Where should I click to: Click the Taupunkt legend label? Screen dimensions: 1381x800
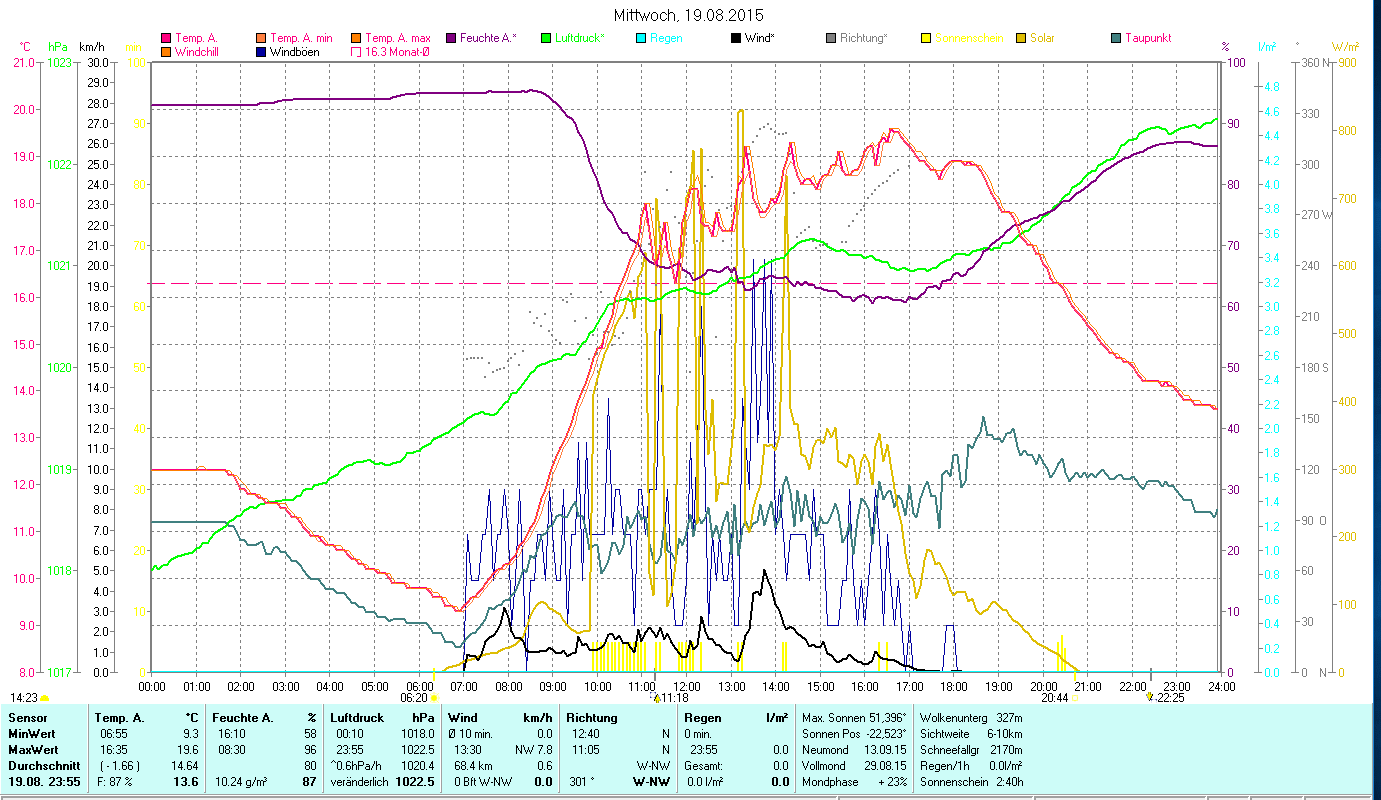click(1148, 39)
